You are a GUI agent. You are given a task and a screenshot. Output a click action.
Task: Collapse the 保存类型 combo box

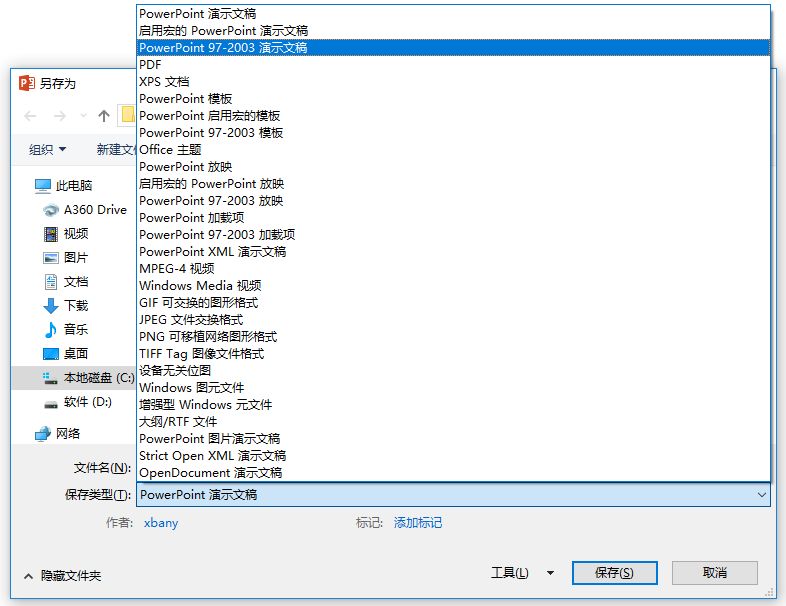453,495
